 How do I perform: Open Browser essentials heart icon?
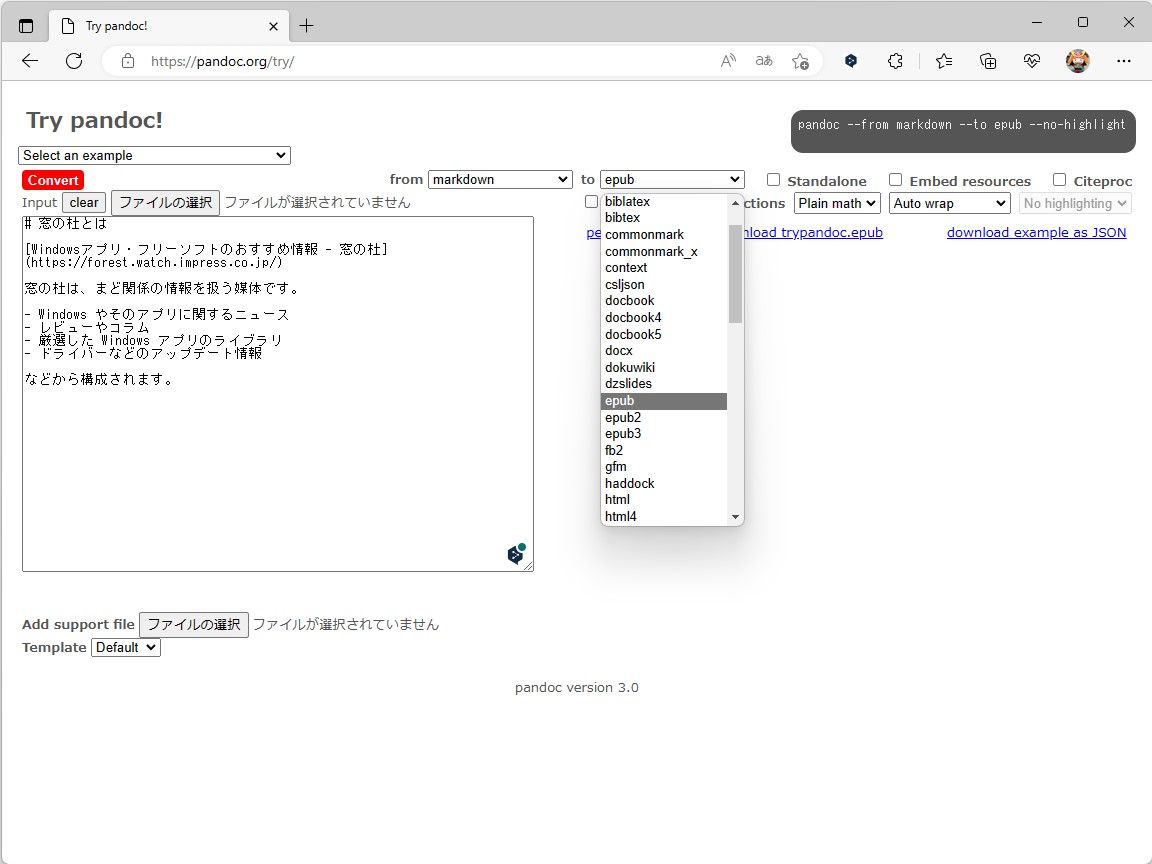click(1031, 61)
